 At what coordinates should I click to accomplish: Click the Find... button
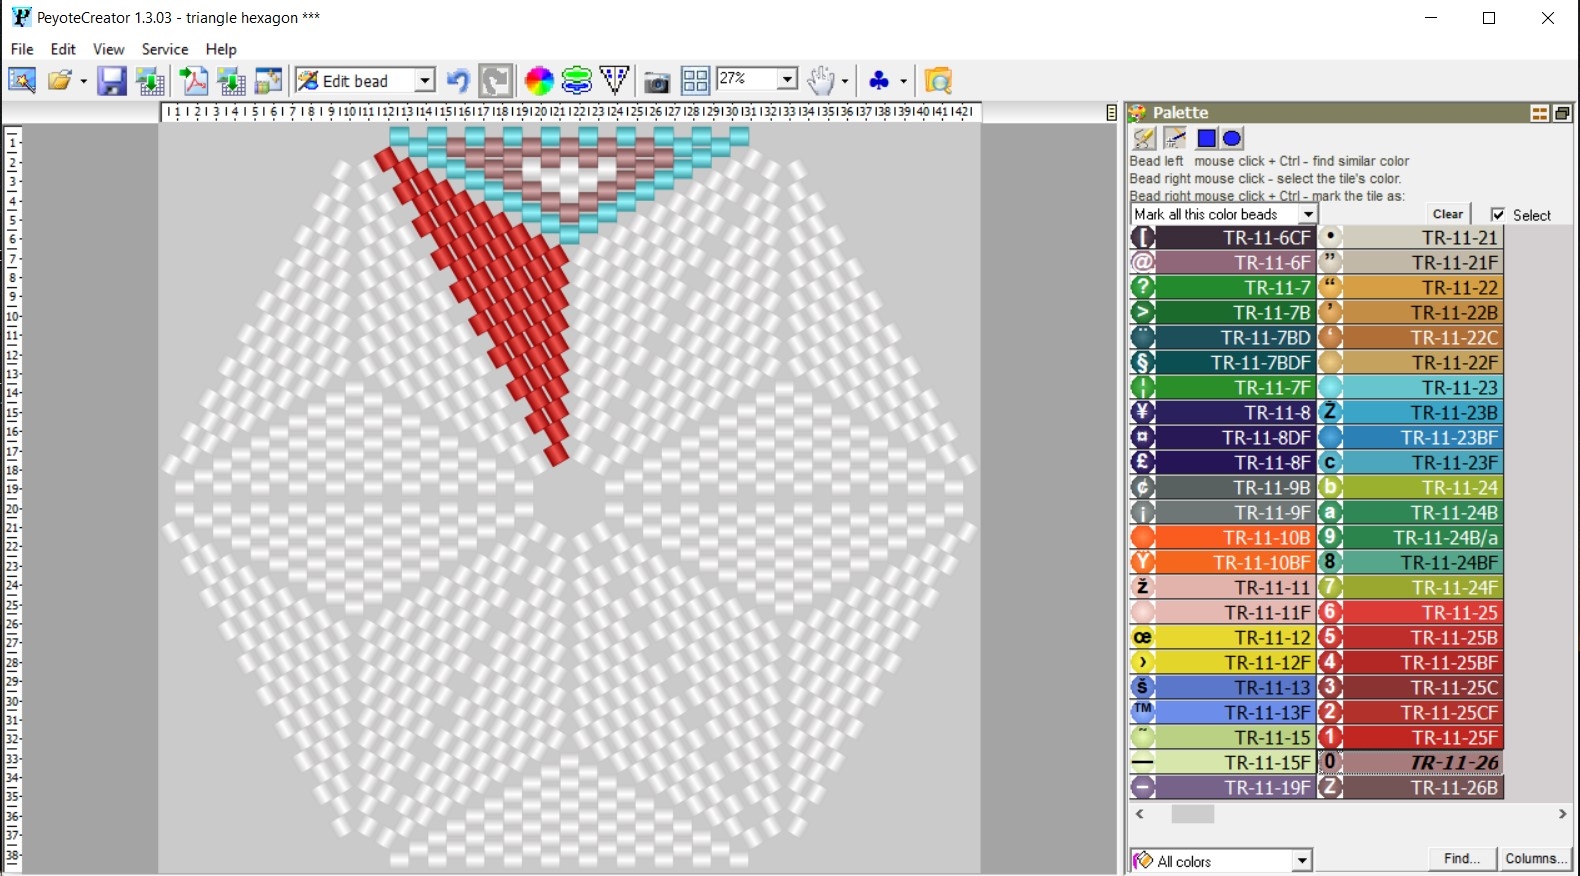[x=1461, y=859]
